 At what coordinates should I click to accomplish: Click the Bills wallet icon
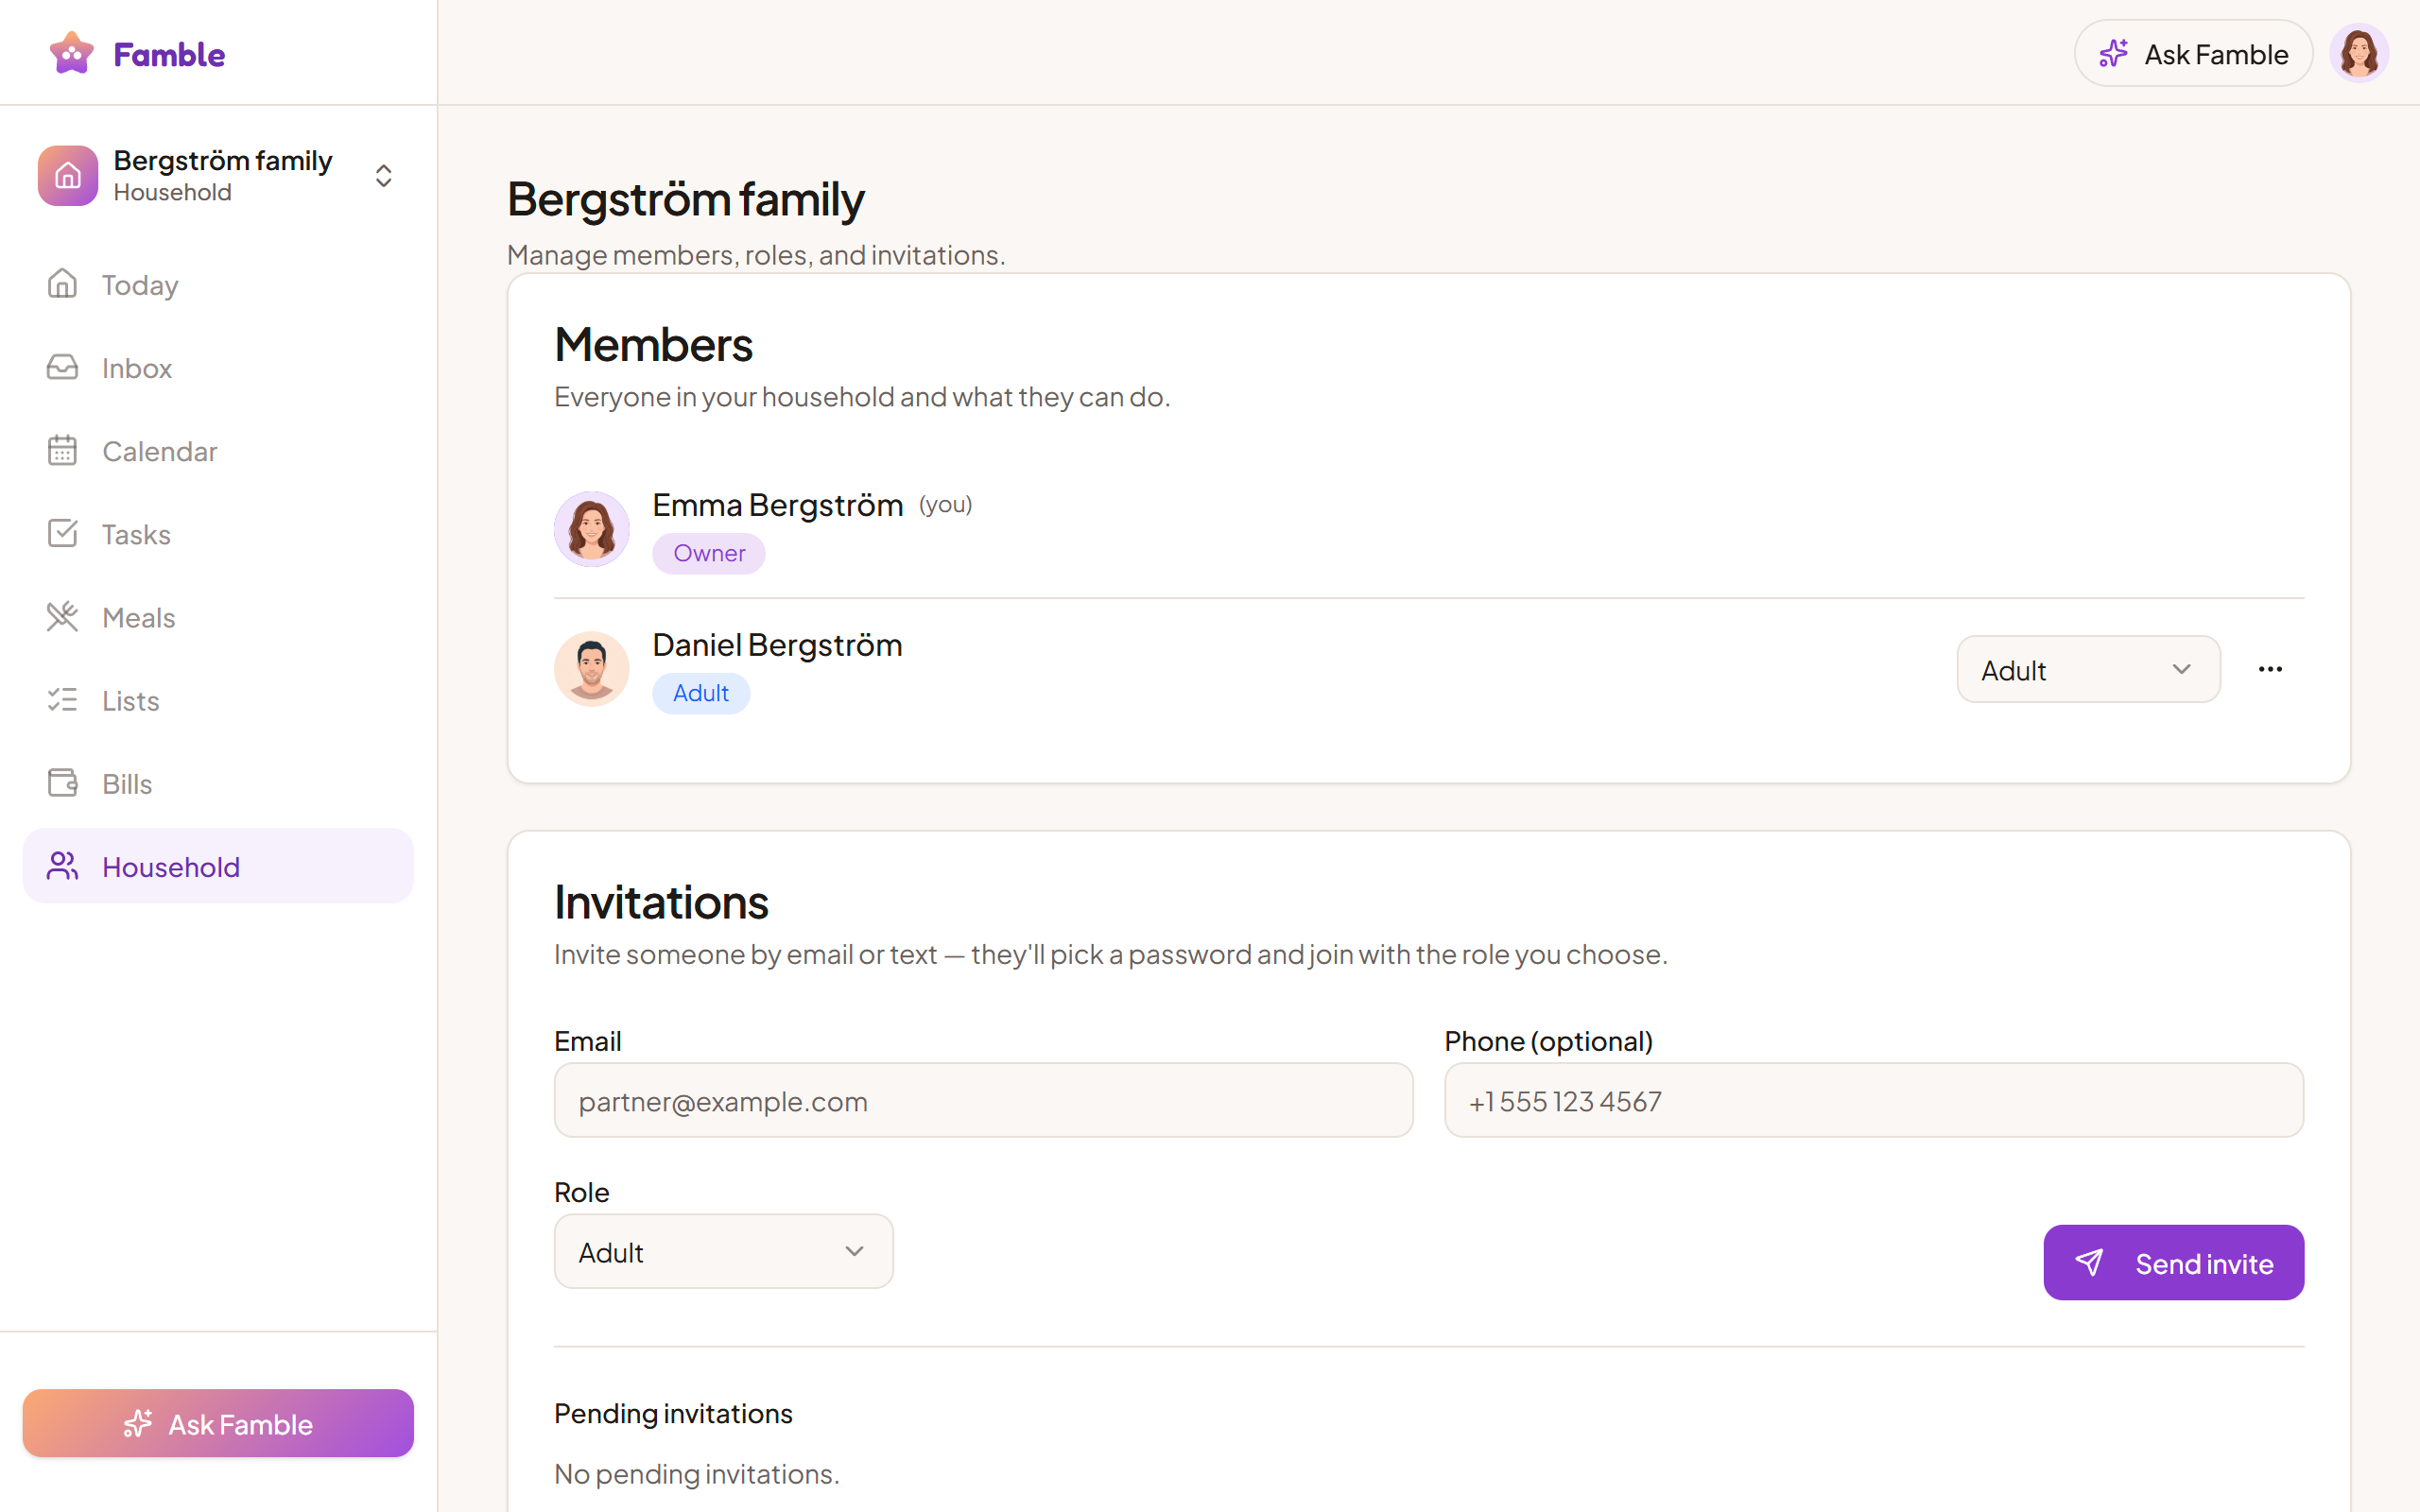(x=62, y=782)
